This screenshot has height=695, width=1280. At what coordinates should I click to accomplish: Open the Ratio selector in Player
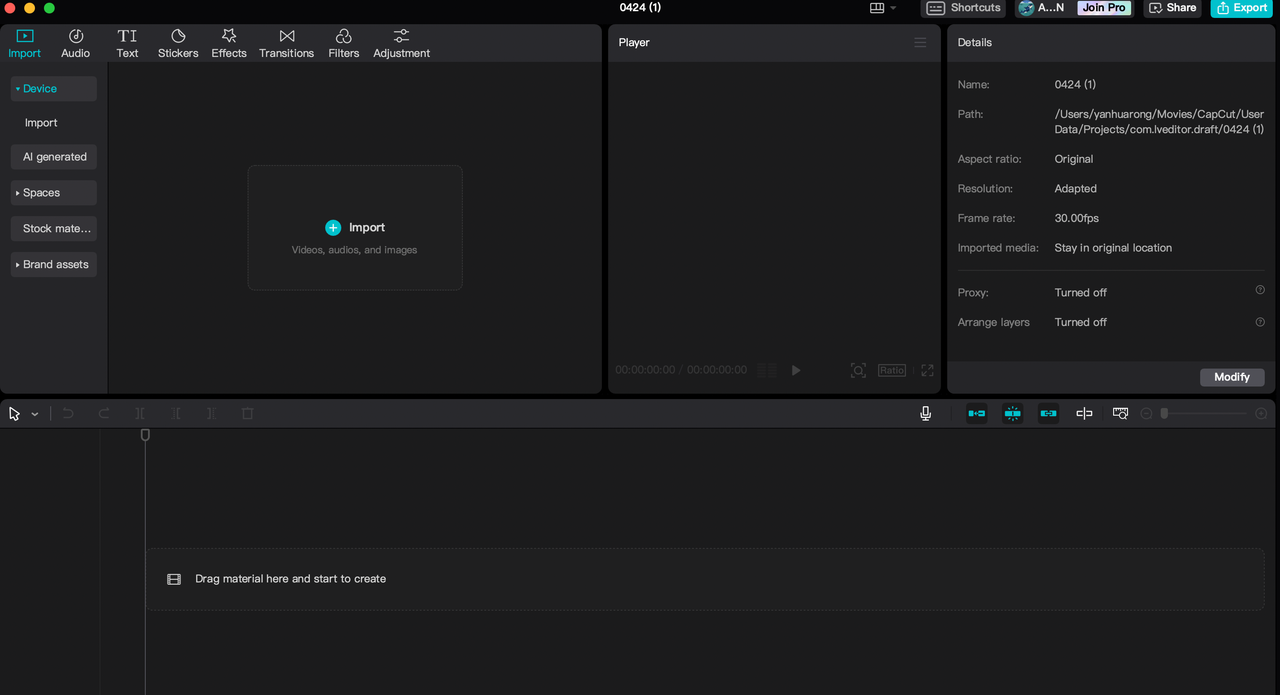892,370
